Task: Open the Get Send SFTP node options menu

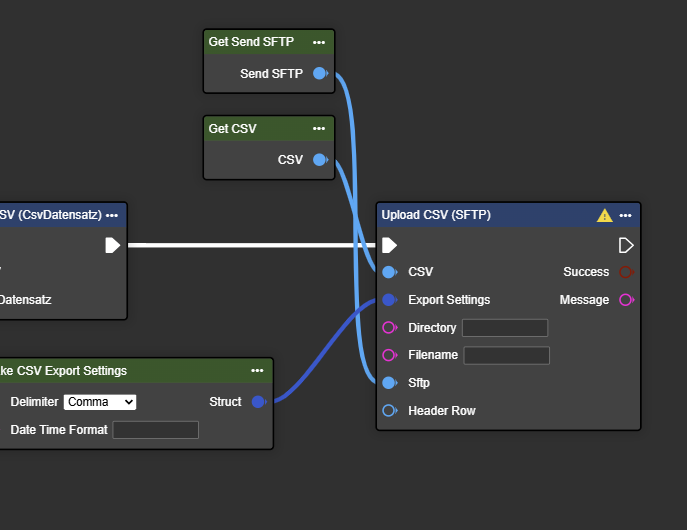Action: click(x=319, y=42)
